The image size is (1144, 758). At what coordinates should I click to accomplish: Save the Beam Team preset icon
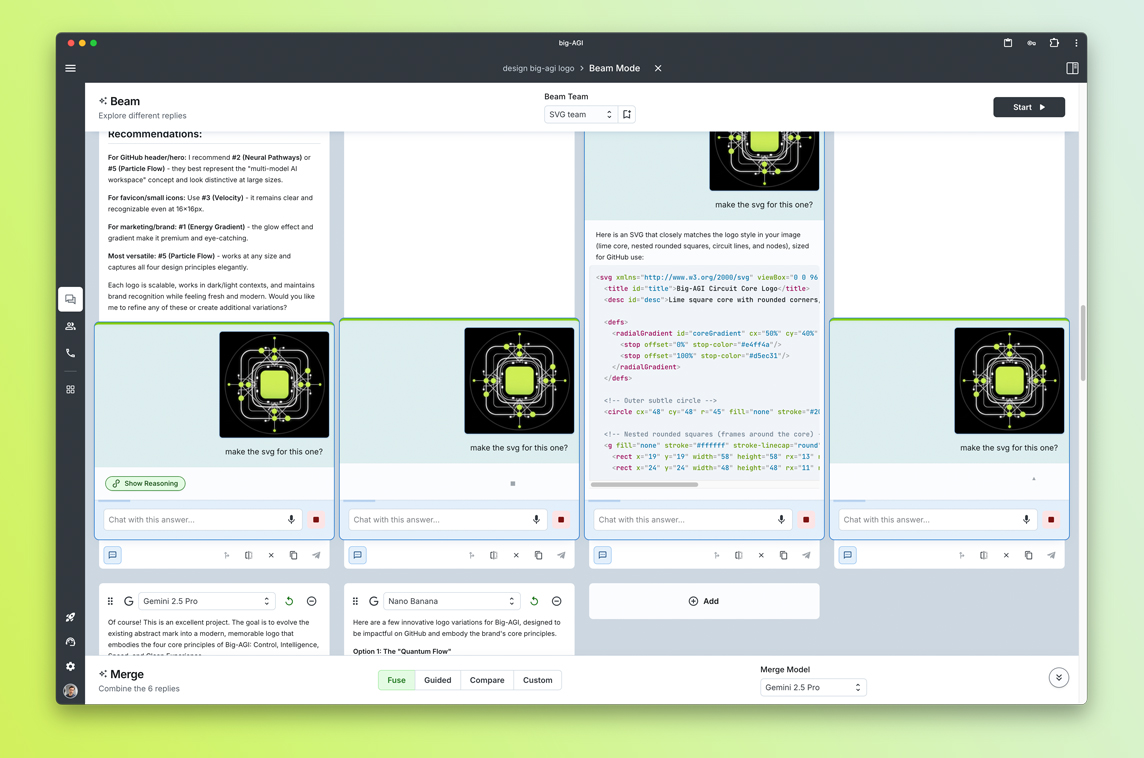pyautogui.click(x=627, y=115)
